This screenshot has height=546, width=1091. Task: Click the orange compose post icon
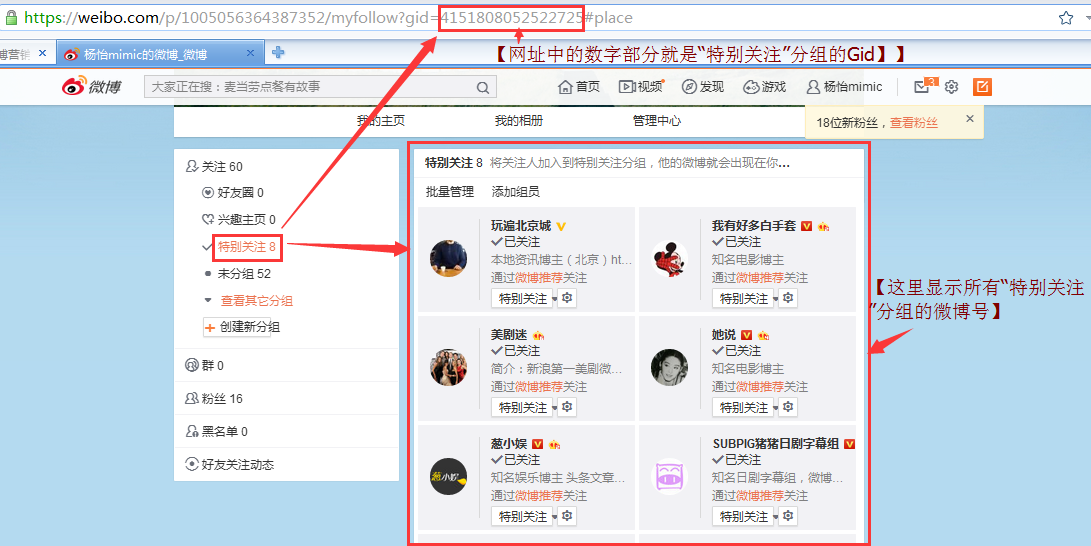coord(982,87)
